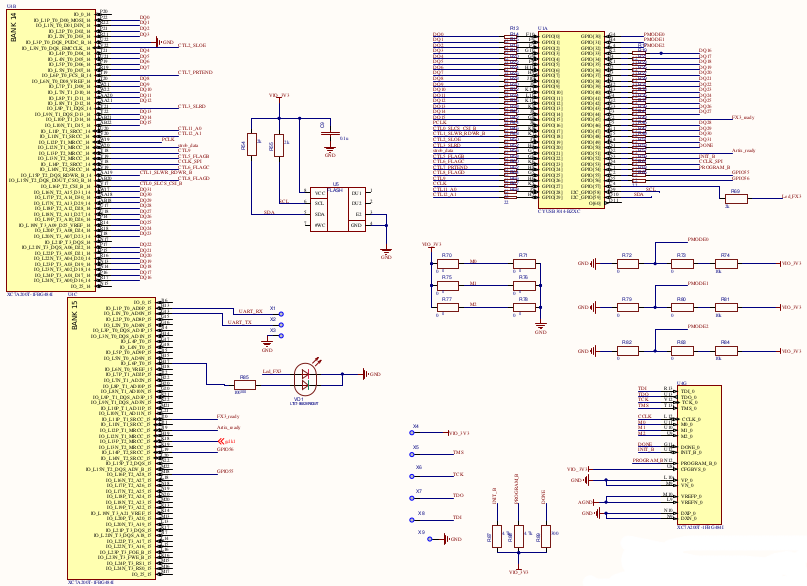
Task: Select resistor R74 near VIO_3V3
Action: pyautogui.click(x=726, y=264)
